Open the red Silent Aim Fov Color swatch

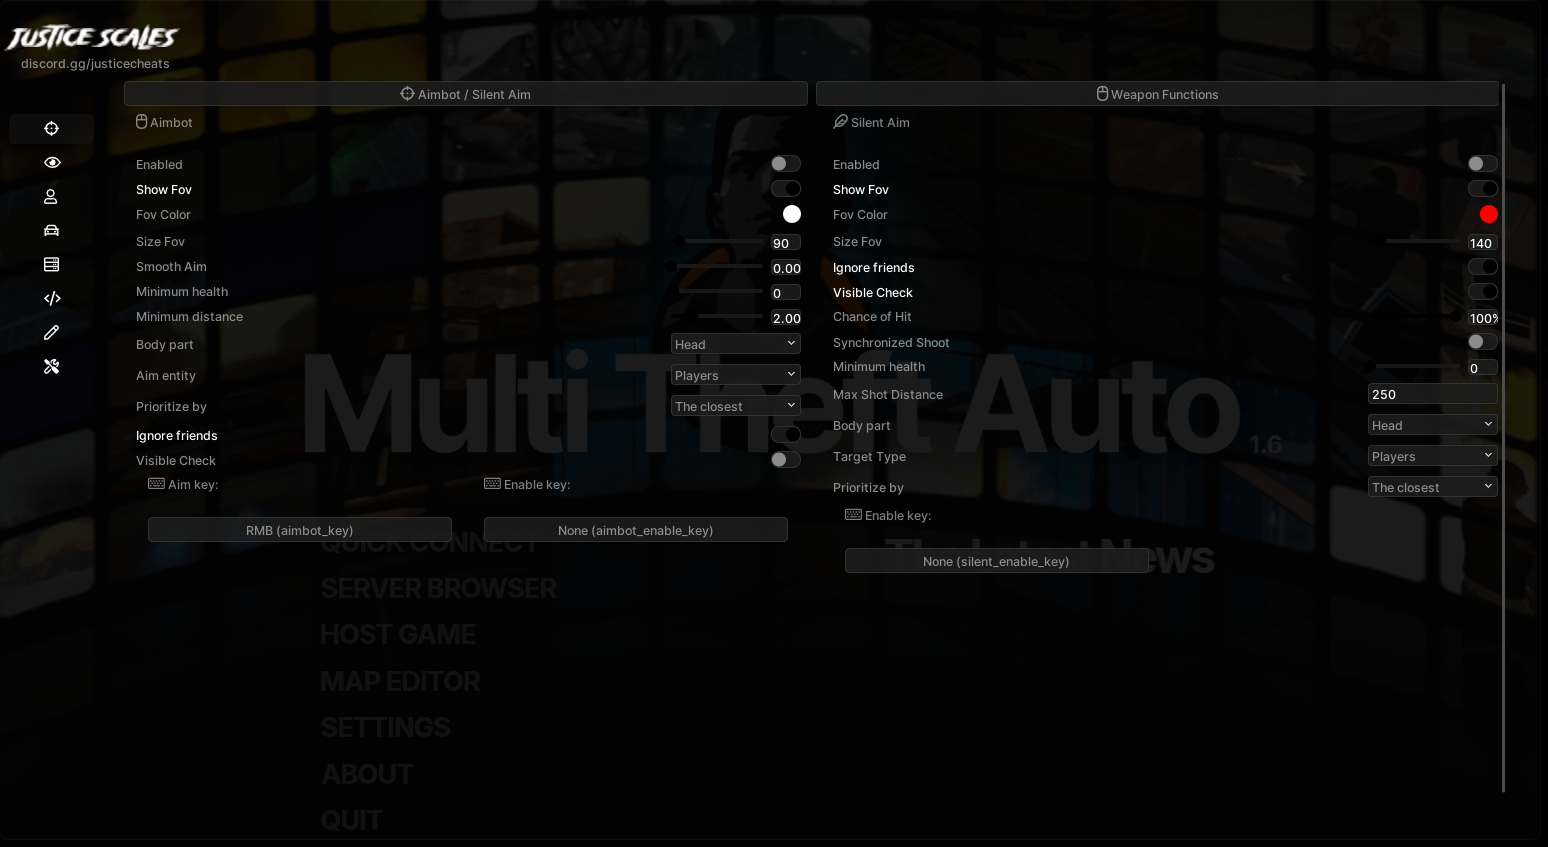point(1488,214)
